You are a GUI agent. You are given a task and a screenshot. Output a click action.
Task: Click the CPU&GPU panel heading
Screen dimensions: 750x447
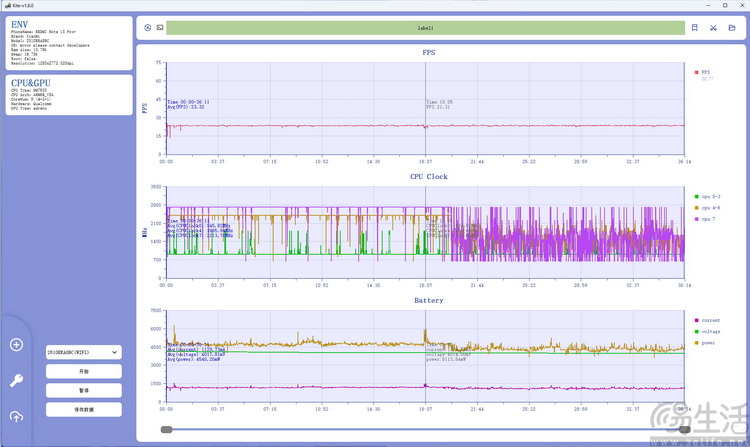pyautogui.click(x=31, y=83)
